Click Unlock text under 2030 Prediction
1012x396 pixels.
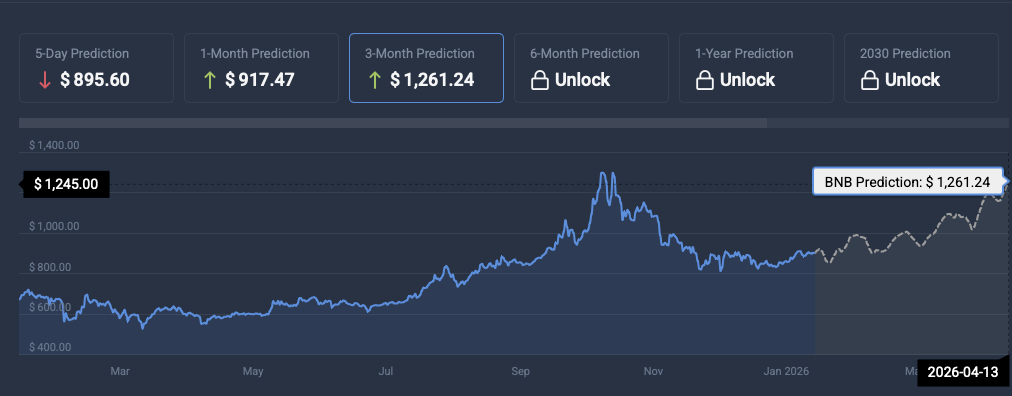(x=912, y=80)
